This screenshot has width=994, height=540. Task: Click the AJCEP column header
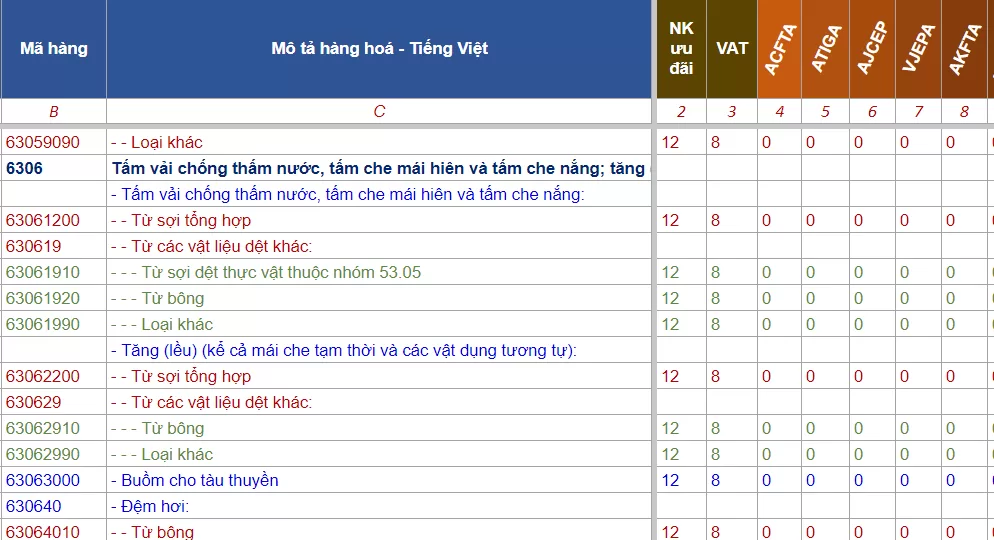click(872, 49)
